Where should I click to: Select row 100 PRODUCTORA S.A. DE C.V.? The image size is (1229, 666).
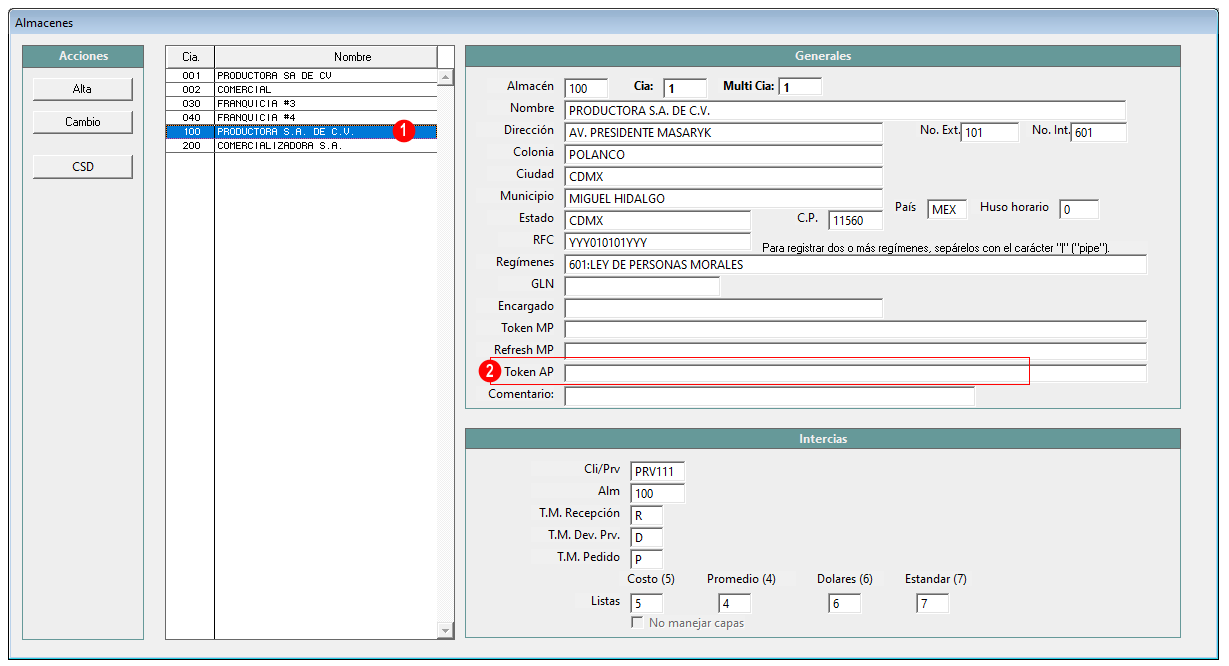click(x=301, y=131)
